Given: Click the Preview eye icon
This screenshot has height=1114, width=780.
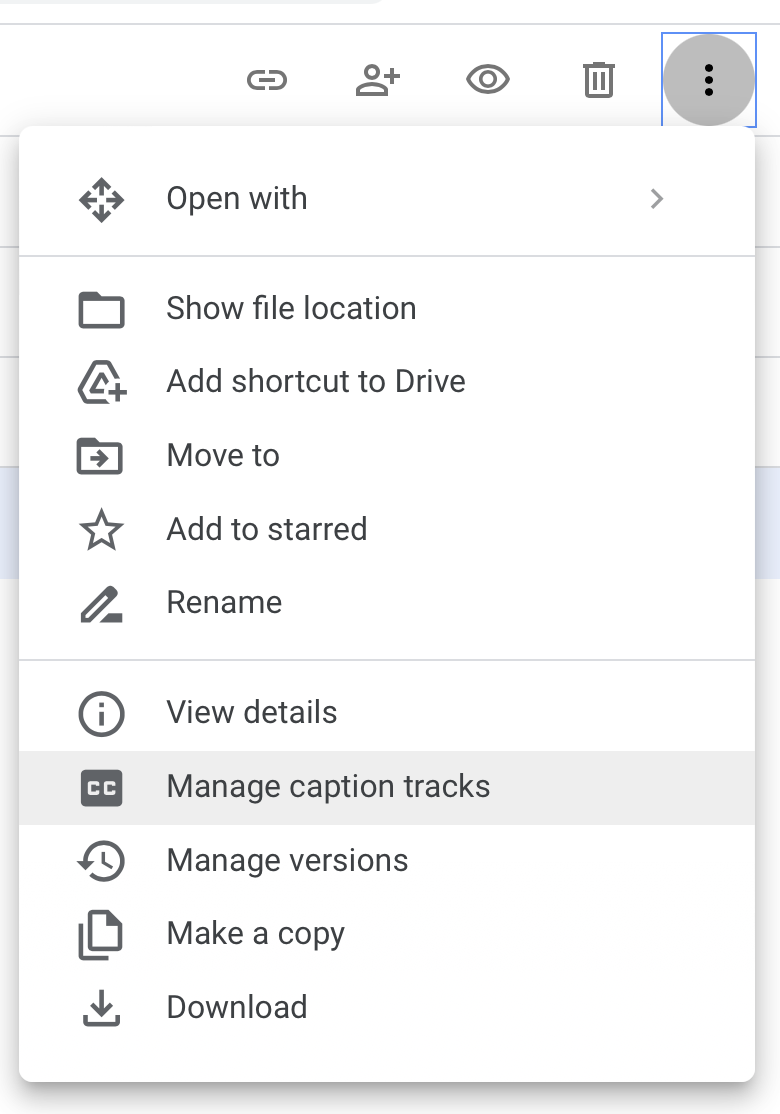Looking at the screenshot, I should point(488,80).
